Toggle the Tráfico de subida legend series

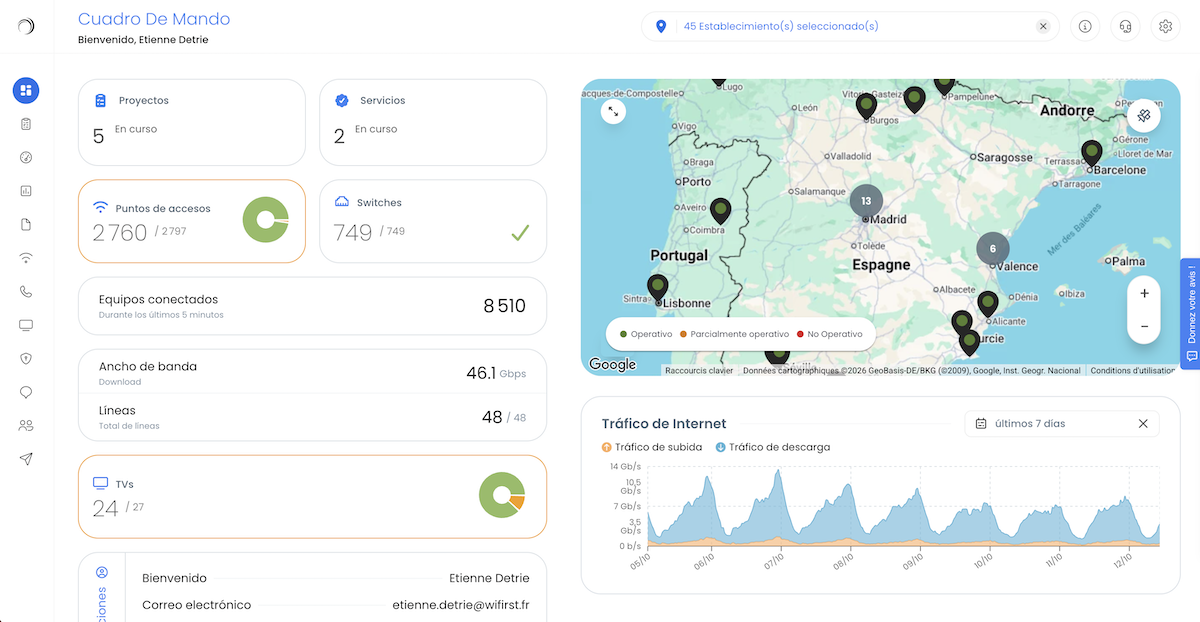pyautogui.click(x=652, y=447)
